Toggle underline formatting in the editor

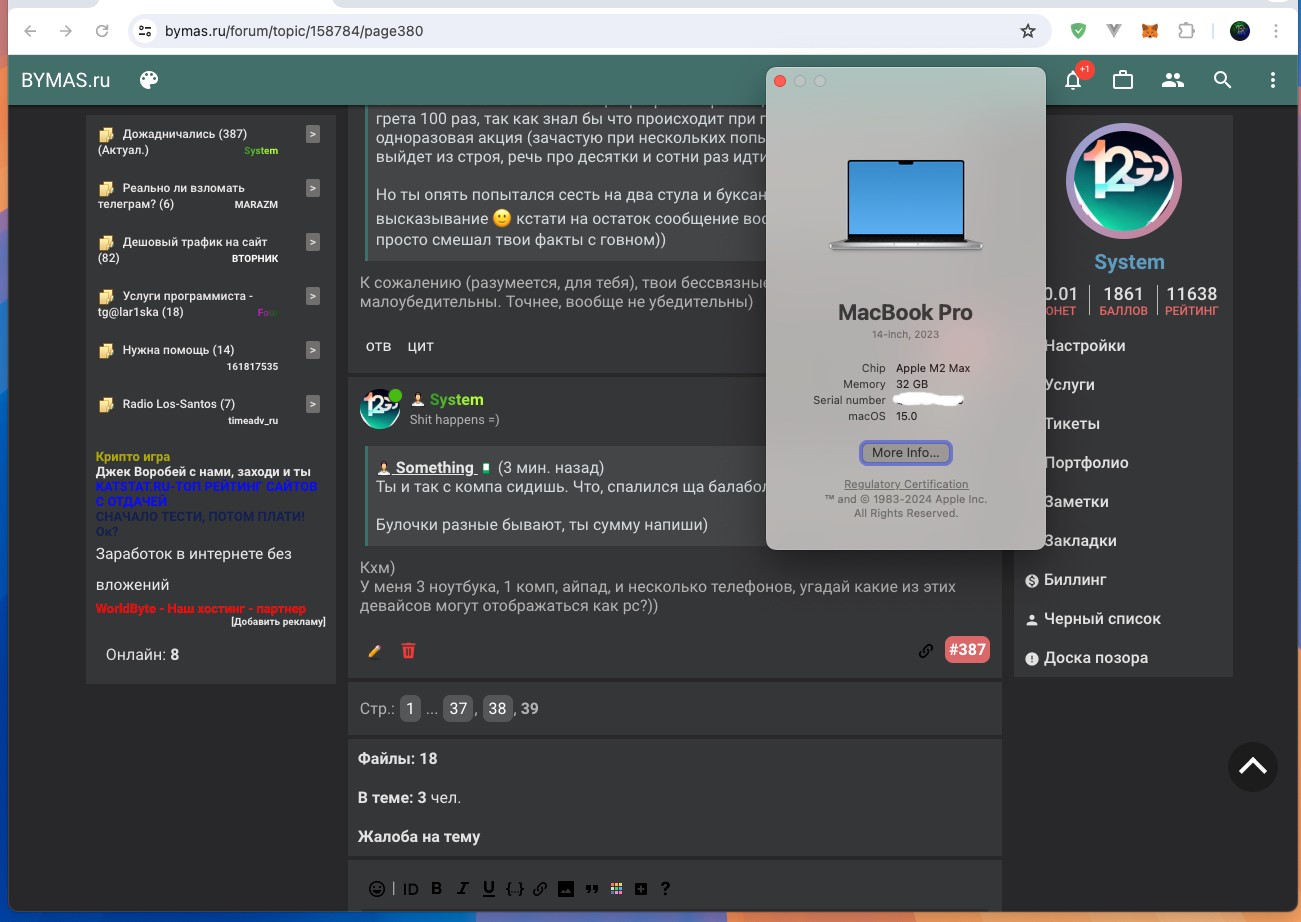click(x=488, y=888)
